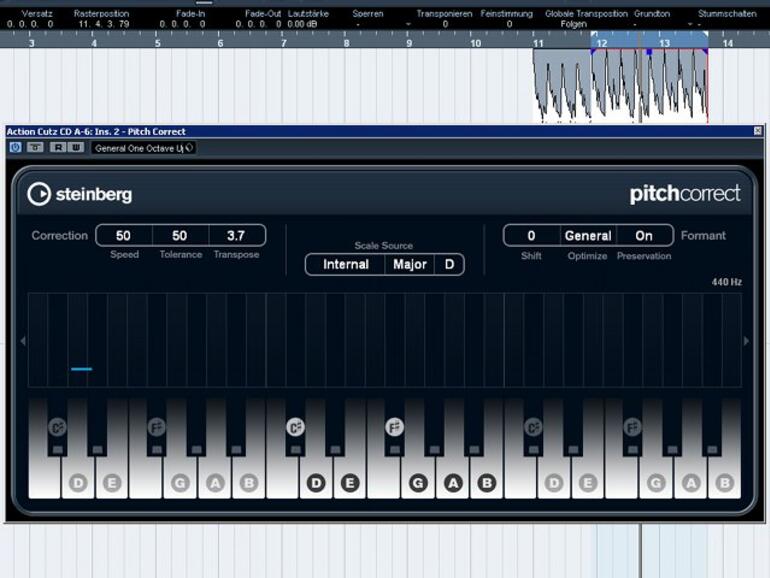Image resolution: width=770 pixels, height=578 pixels.
Task: Click the Correction Speed value field
Action: click(x=123, y=236)
